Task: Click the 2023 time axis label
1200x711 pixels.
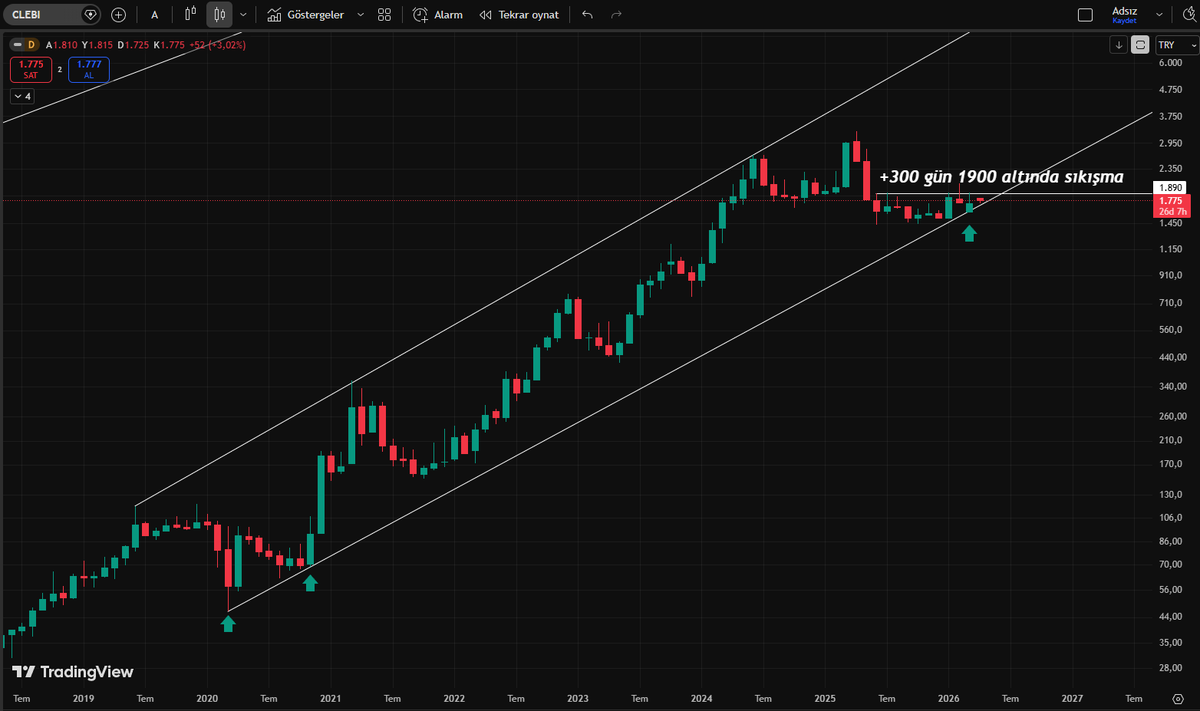Action: pyautogui.click(x=577, y=699)
